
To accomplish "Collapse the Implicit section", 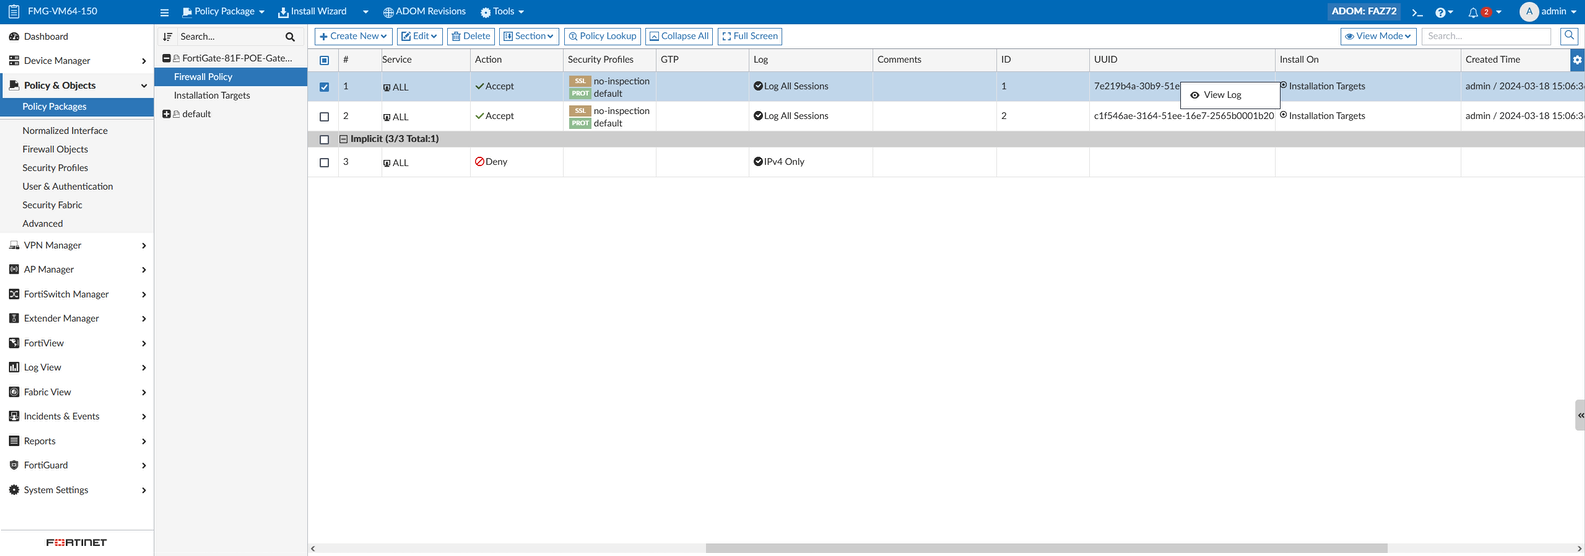I will 344,139.
